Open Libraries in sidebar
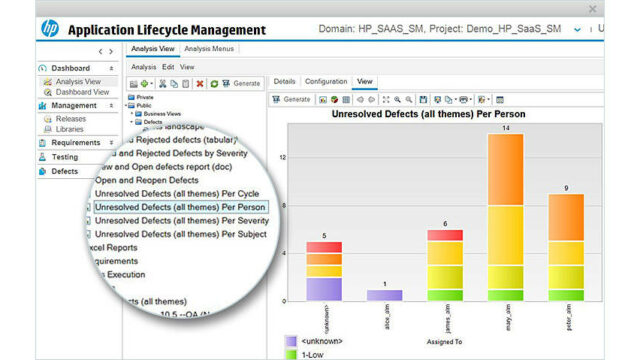640x360 pixels. click(x=69, y=129)
